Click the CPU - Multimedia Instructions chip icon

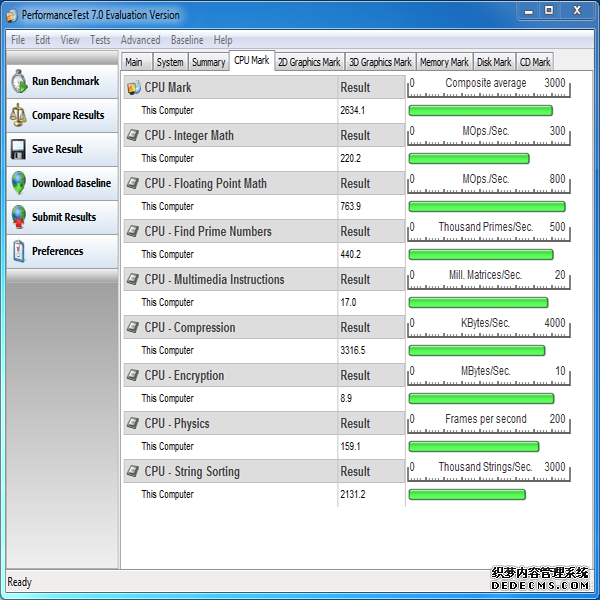pyautogui.click(x=133, y=279)
